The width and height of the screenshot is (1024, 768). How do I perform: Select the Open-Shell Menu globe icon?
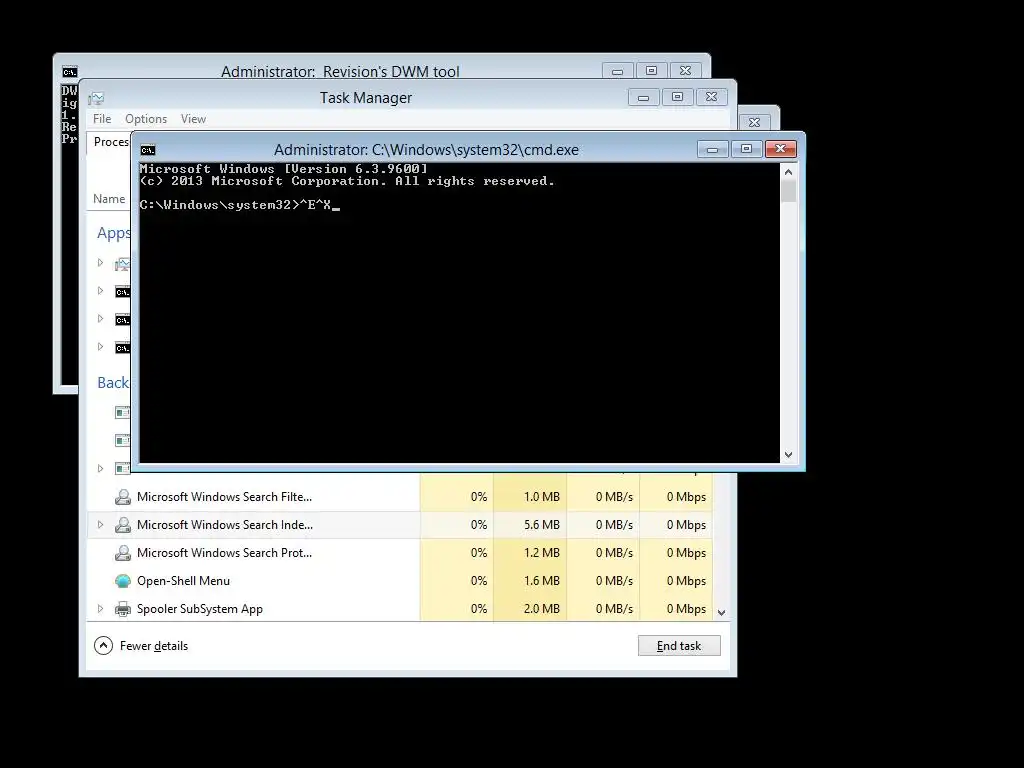[123, 581]
